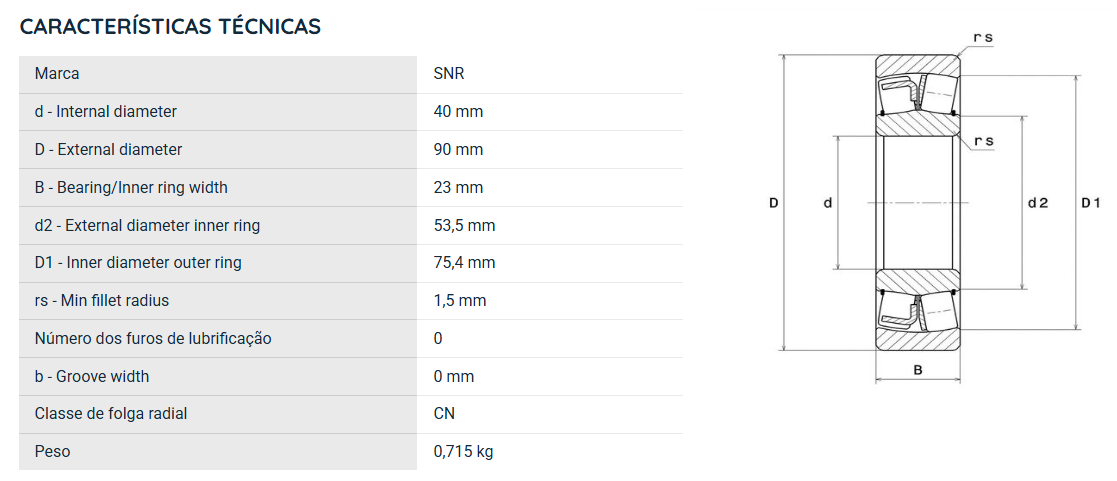This screenshot has width=1117, height=481.
Task: Click the B - Bearing/Inner ring width label
Action: point(131,187)
